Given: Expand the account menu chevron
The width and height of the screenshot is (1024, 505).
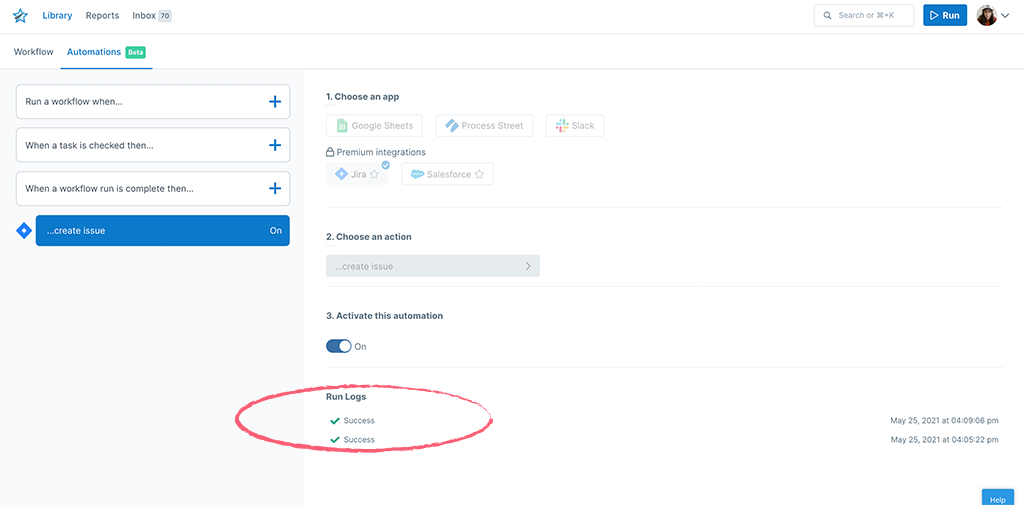Looking at the screenshot, I should tap(1005, 16).
